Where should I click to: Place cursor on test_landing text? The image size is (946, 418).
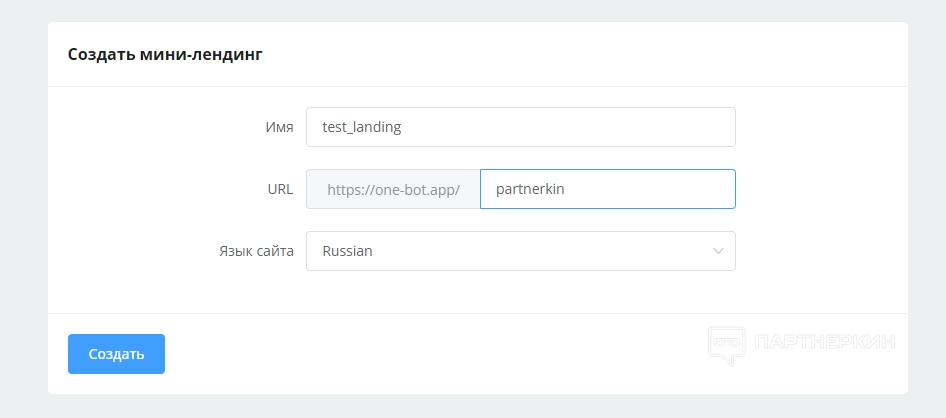tap(361, 127)
